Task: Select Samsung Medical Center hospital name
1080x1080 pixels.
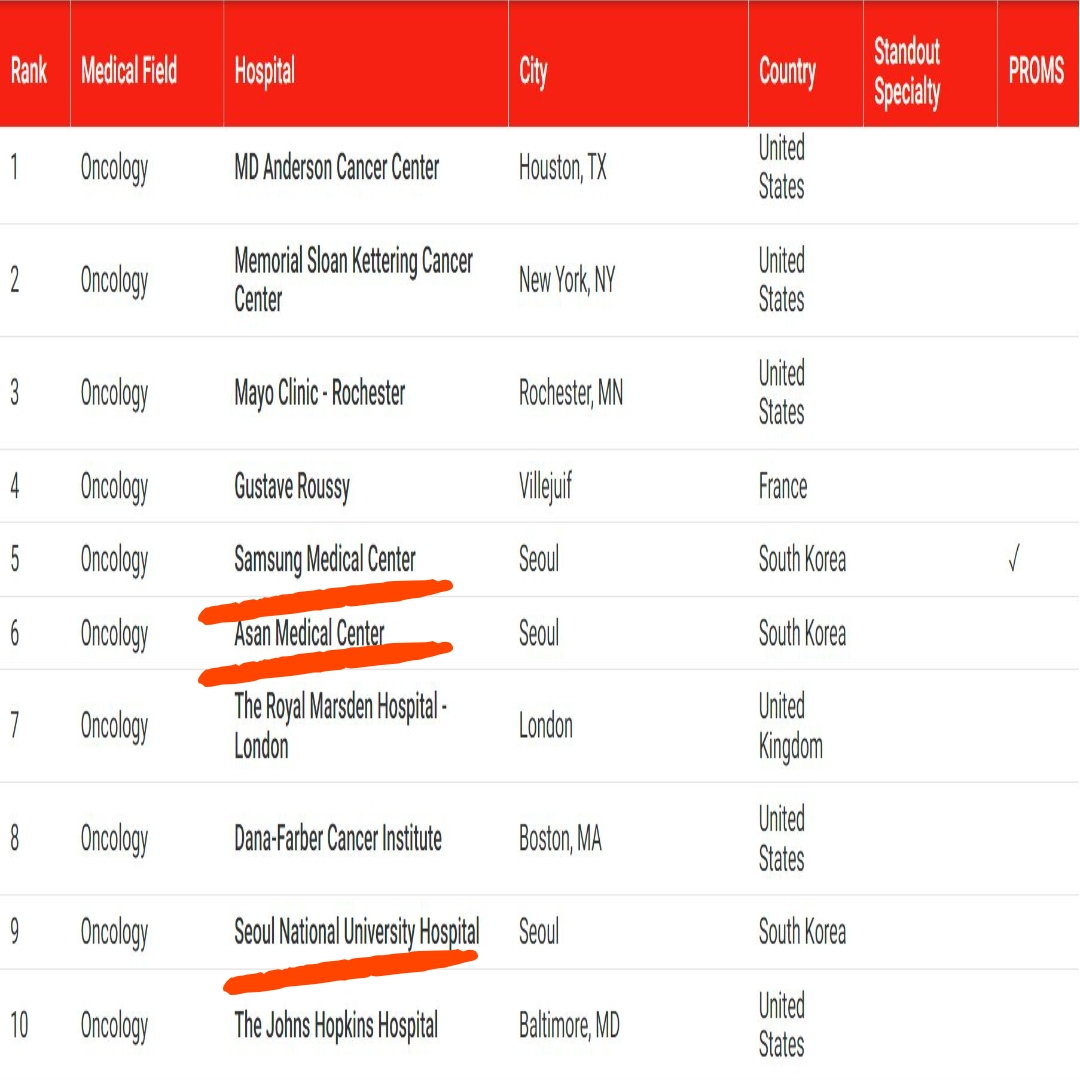Action: (x=324, y=559)
